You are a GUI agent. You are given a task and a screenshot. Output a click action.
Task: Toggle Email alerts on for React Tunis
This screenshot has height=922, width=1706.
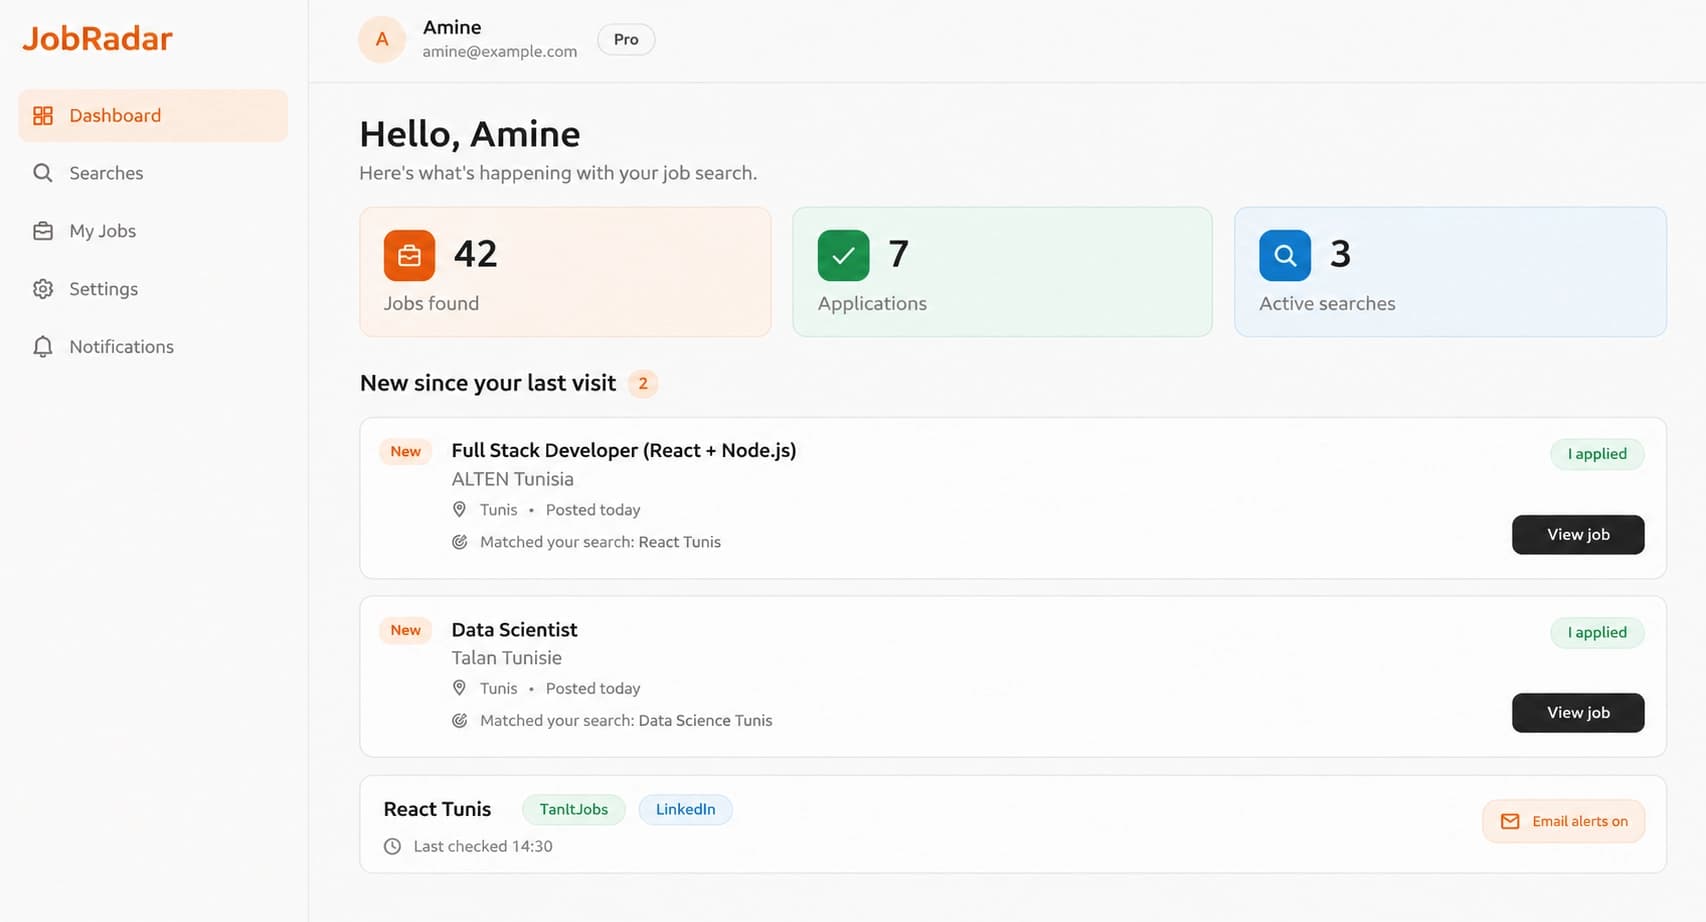pos(1564,822)
